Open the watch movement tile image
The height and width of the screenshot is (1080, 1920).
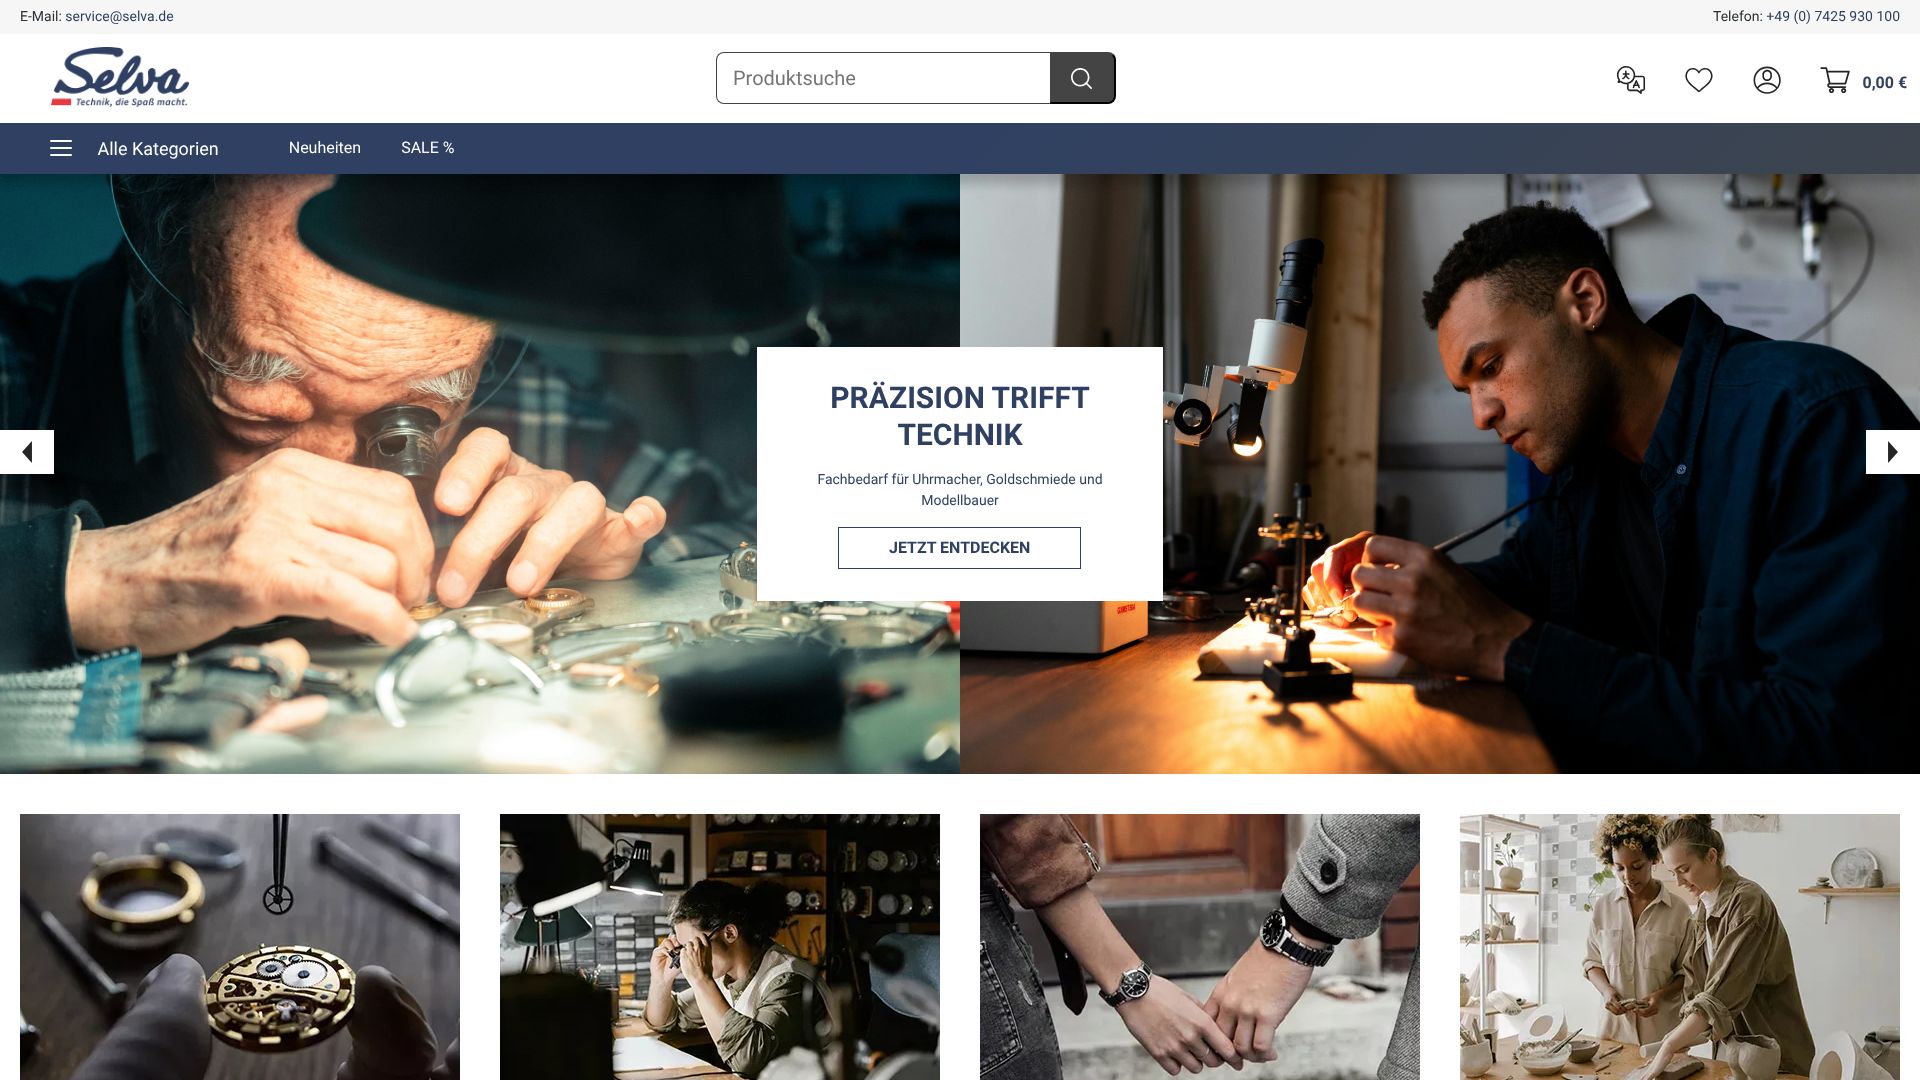(240, 947)
